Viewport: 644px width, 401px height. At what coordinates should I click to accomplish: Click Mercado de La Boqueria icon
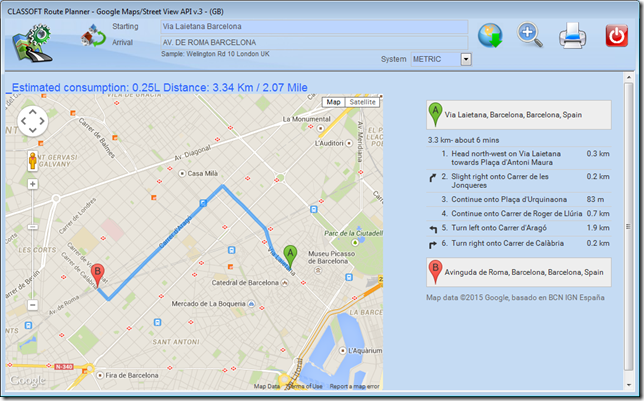click(x=251, y=304)
